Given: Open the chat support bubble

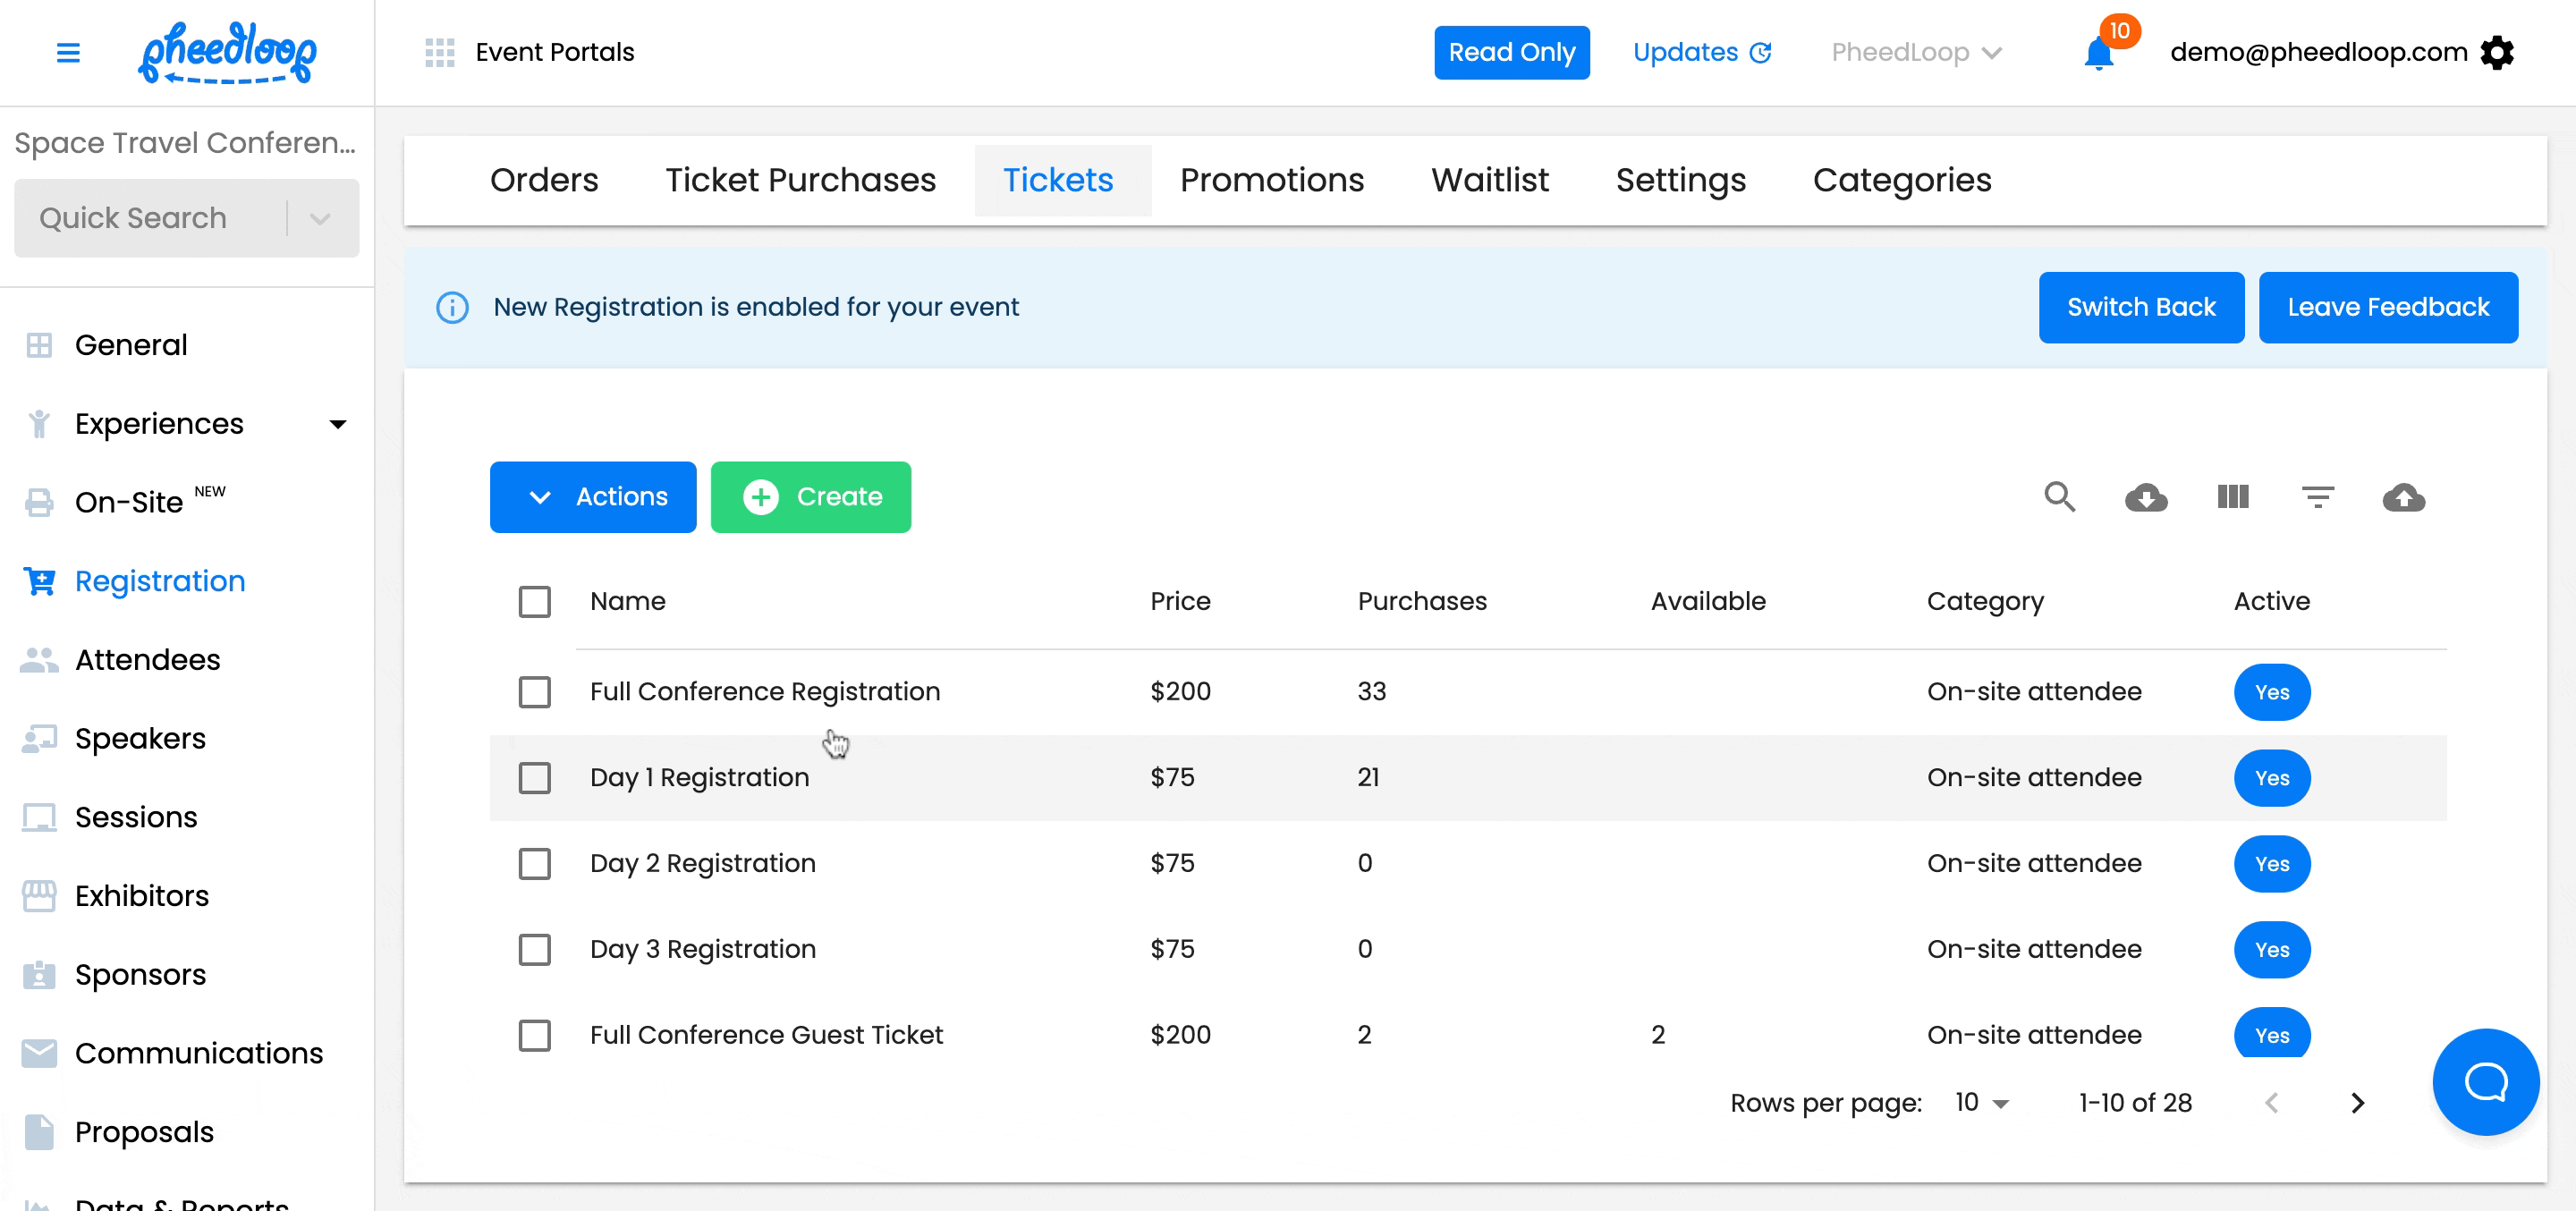Looking at the screenshot, I should pos(2485,1081).
